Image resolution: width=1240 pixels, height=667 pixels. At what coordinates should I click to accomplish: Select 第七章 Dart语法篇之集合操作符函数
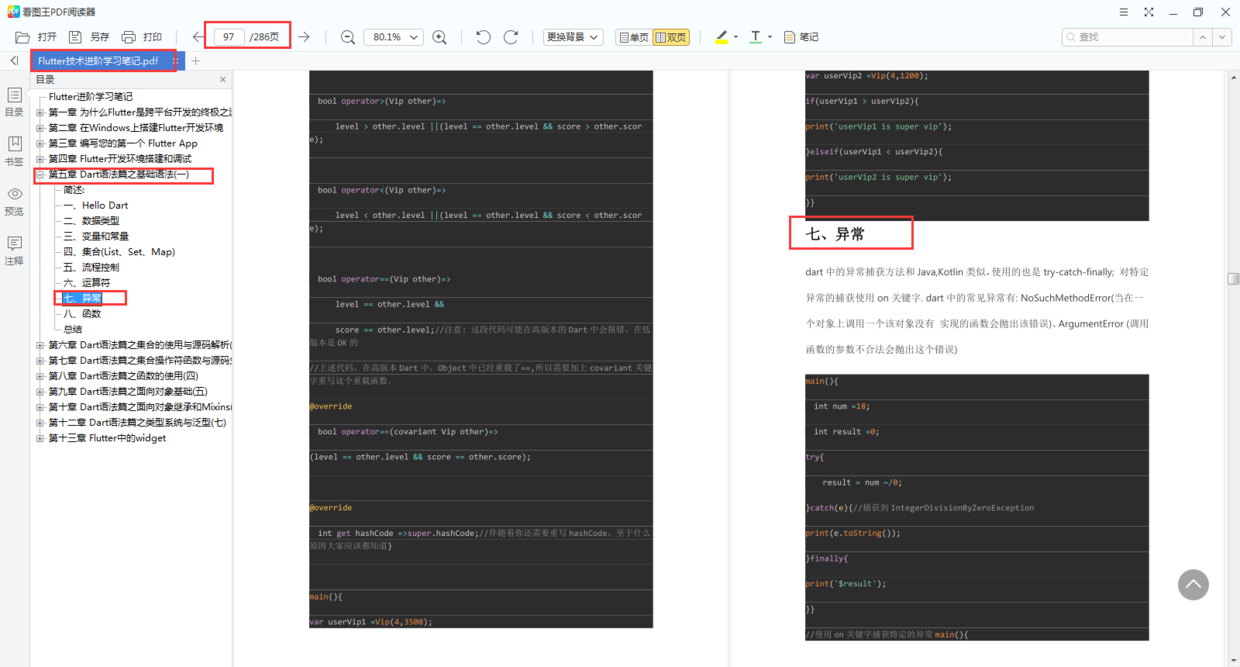pyautogui.click(x=140, y=360)
